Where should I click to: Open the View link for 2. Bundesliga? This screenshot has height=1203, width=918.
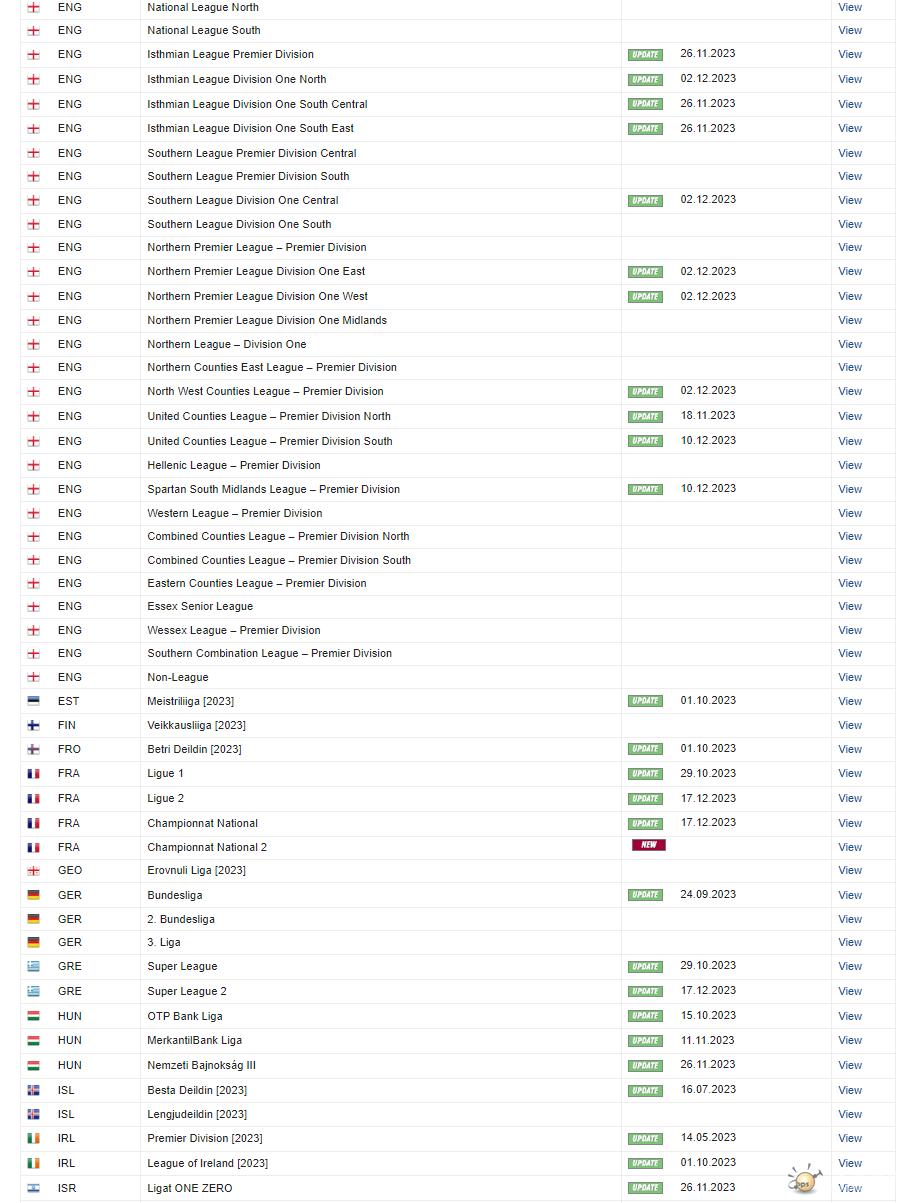[850, 919]
